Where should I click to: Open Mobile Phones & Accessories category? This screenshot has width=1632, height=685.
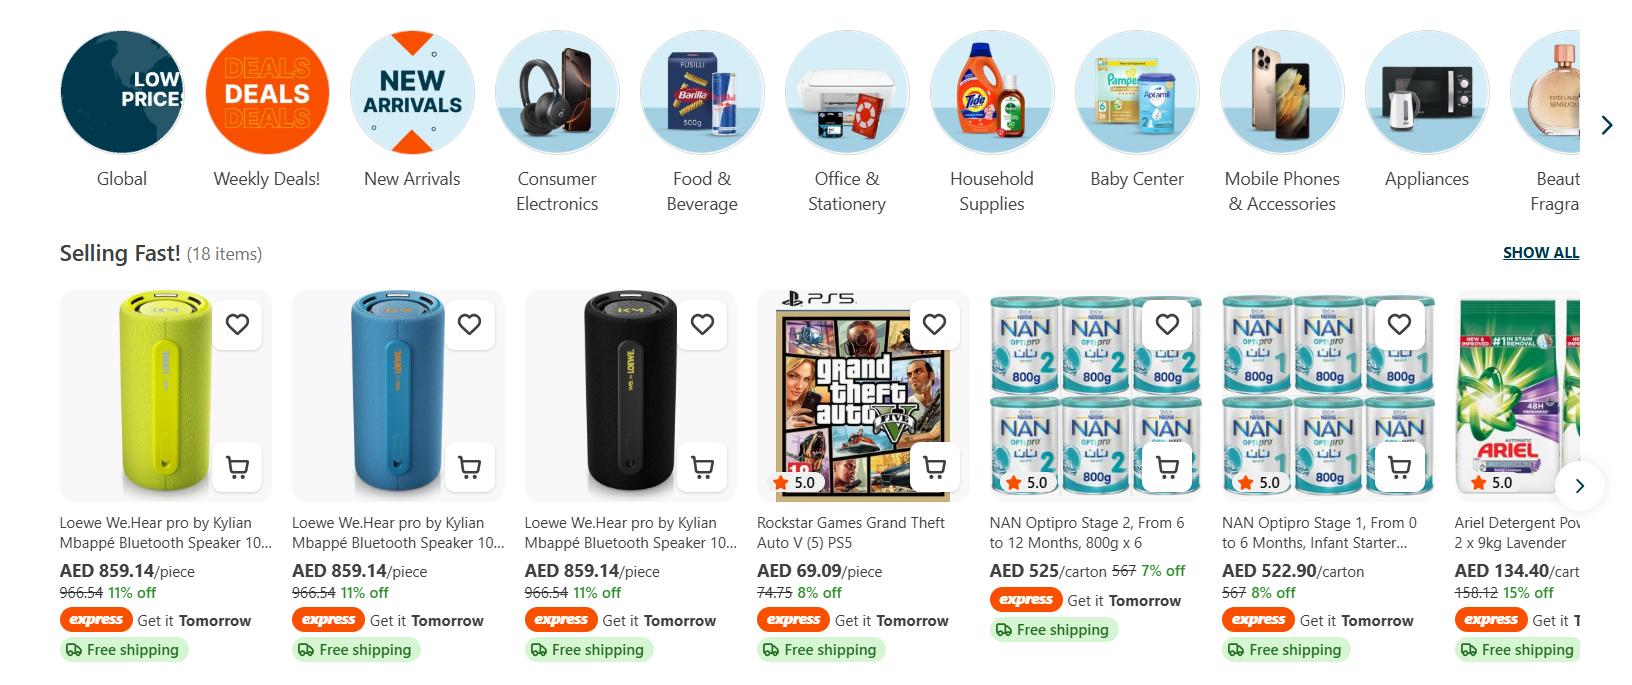(1282, 93)
